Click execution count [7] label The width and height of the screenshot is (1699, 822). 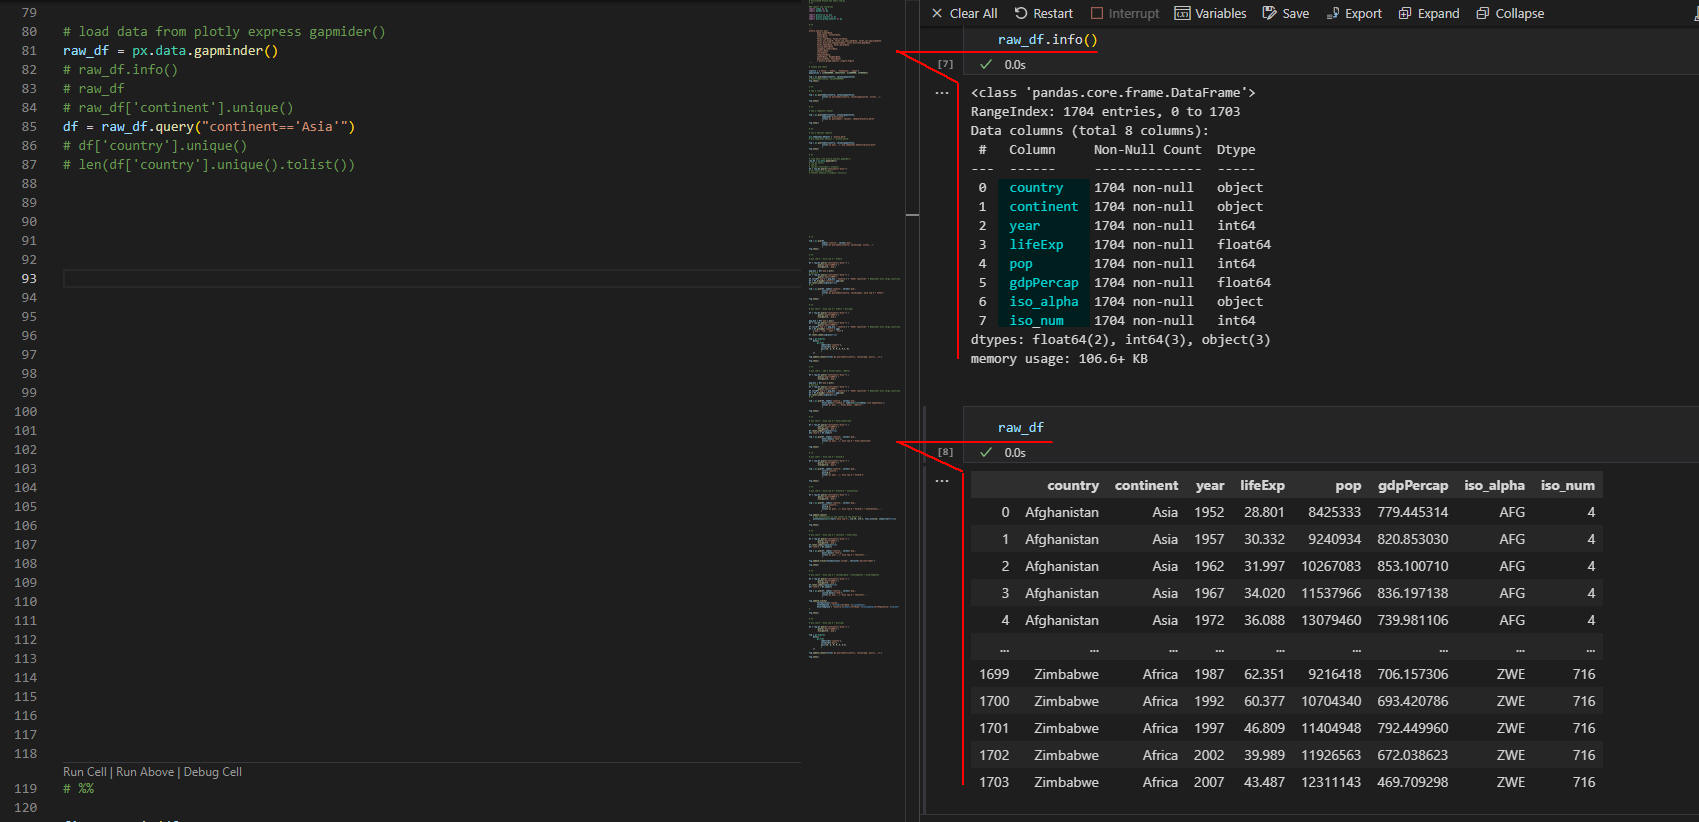click(x=945, y=64)
